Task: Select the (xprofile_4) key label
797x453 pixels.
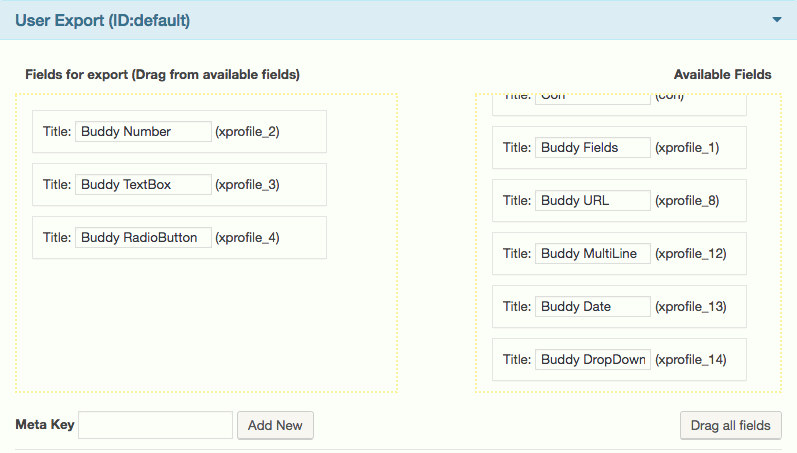Action: coord(248,237)
